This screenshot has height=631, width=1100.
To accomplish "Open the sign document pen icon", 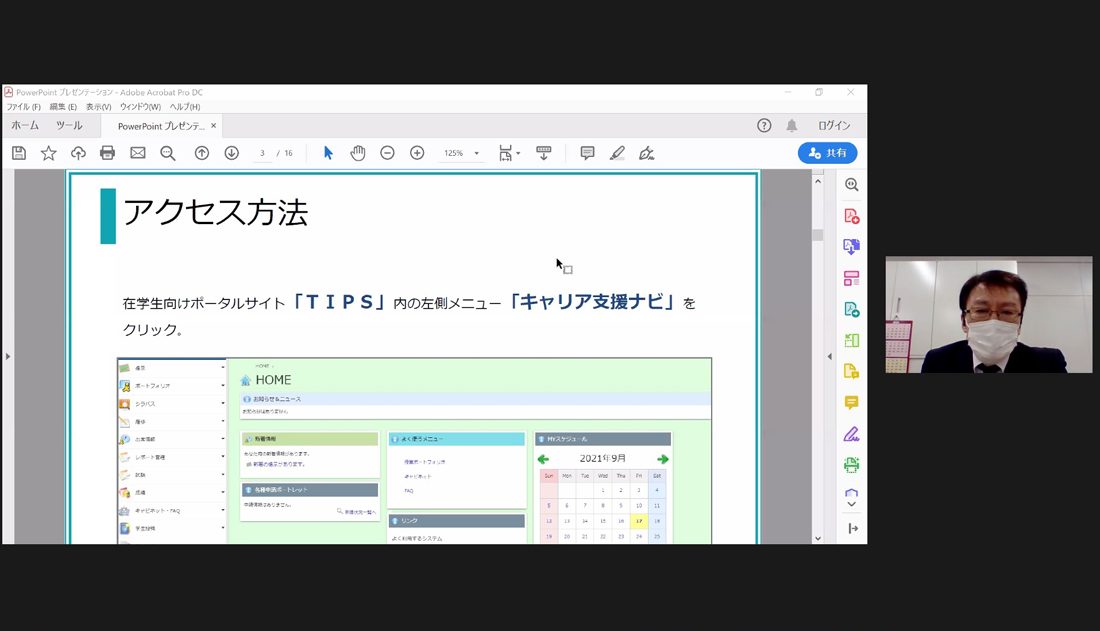I will tap(647, 153).
